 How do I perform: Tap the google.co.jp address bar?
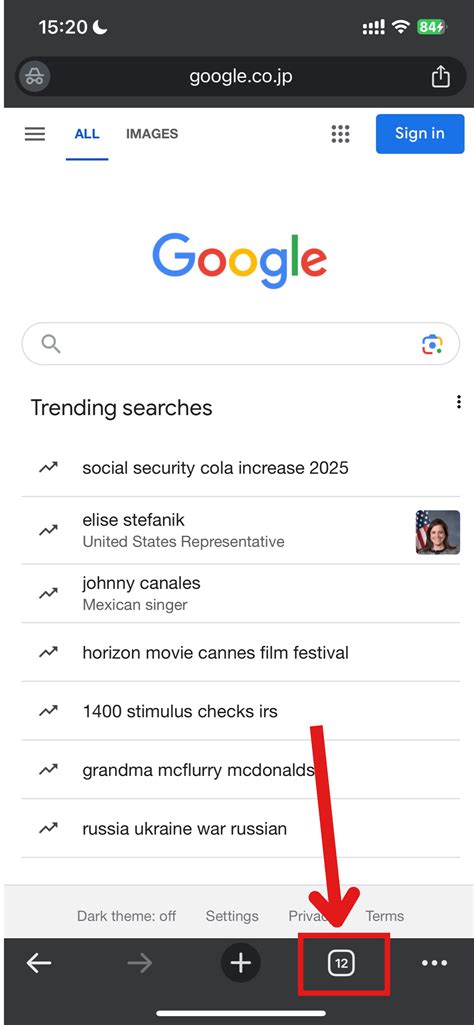click(241, 76)
